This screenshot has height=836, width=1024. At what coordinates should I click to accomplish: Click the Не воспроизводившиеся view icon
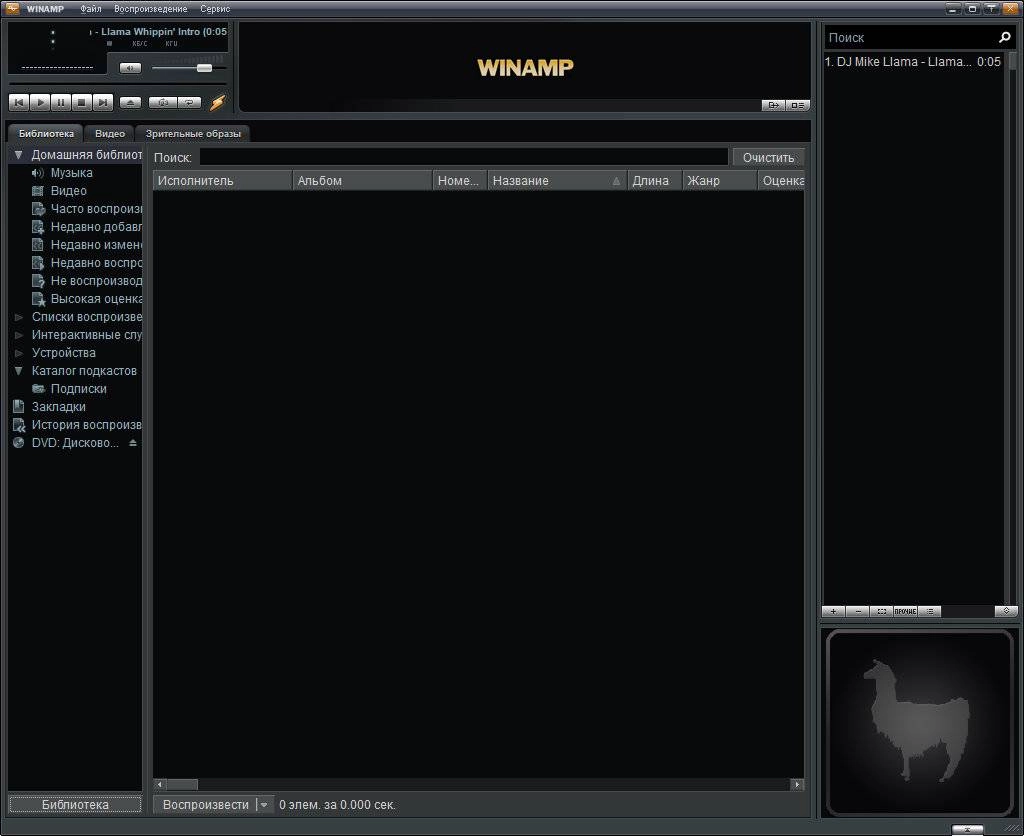(38, 281)
